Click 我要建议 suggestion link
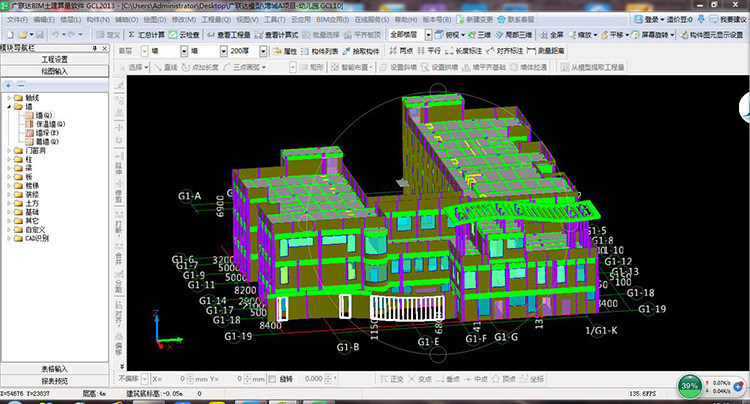The height and width of the screenshot is (404, 750). (x=728, y=20)
